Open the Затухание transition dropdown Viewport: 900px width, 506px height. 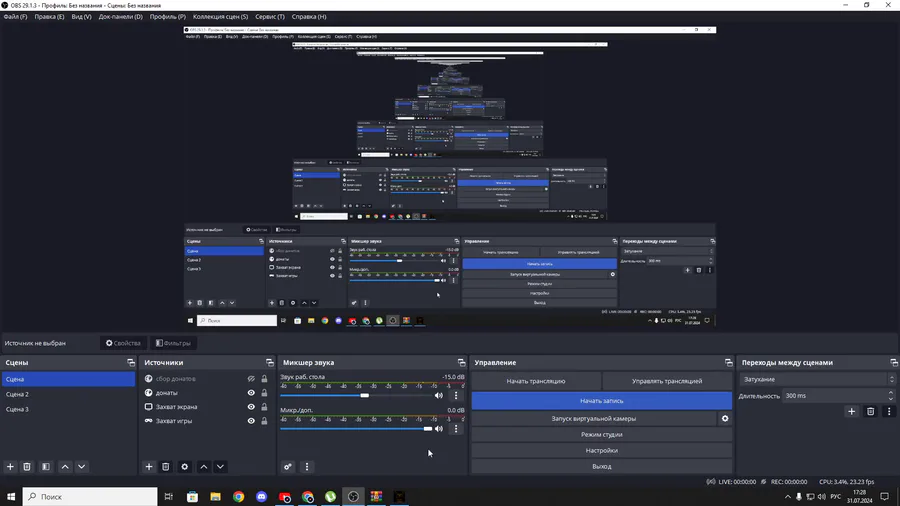coord(816,379)
